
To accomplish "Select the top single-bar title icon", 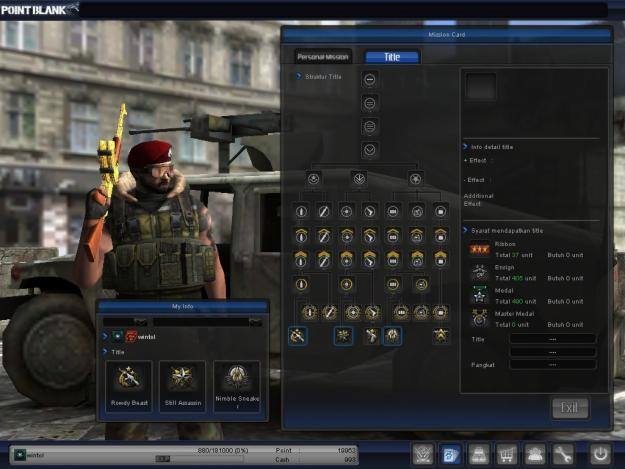I will click(370, 80).
